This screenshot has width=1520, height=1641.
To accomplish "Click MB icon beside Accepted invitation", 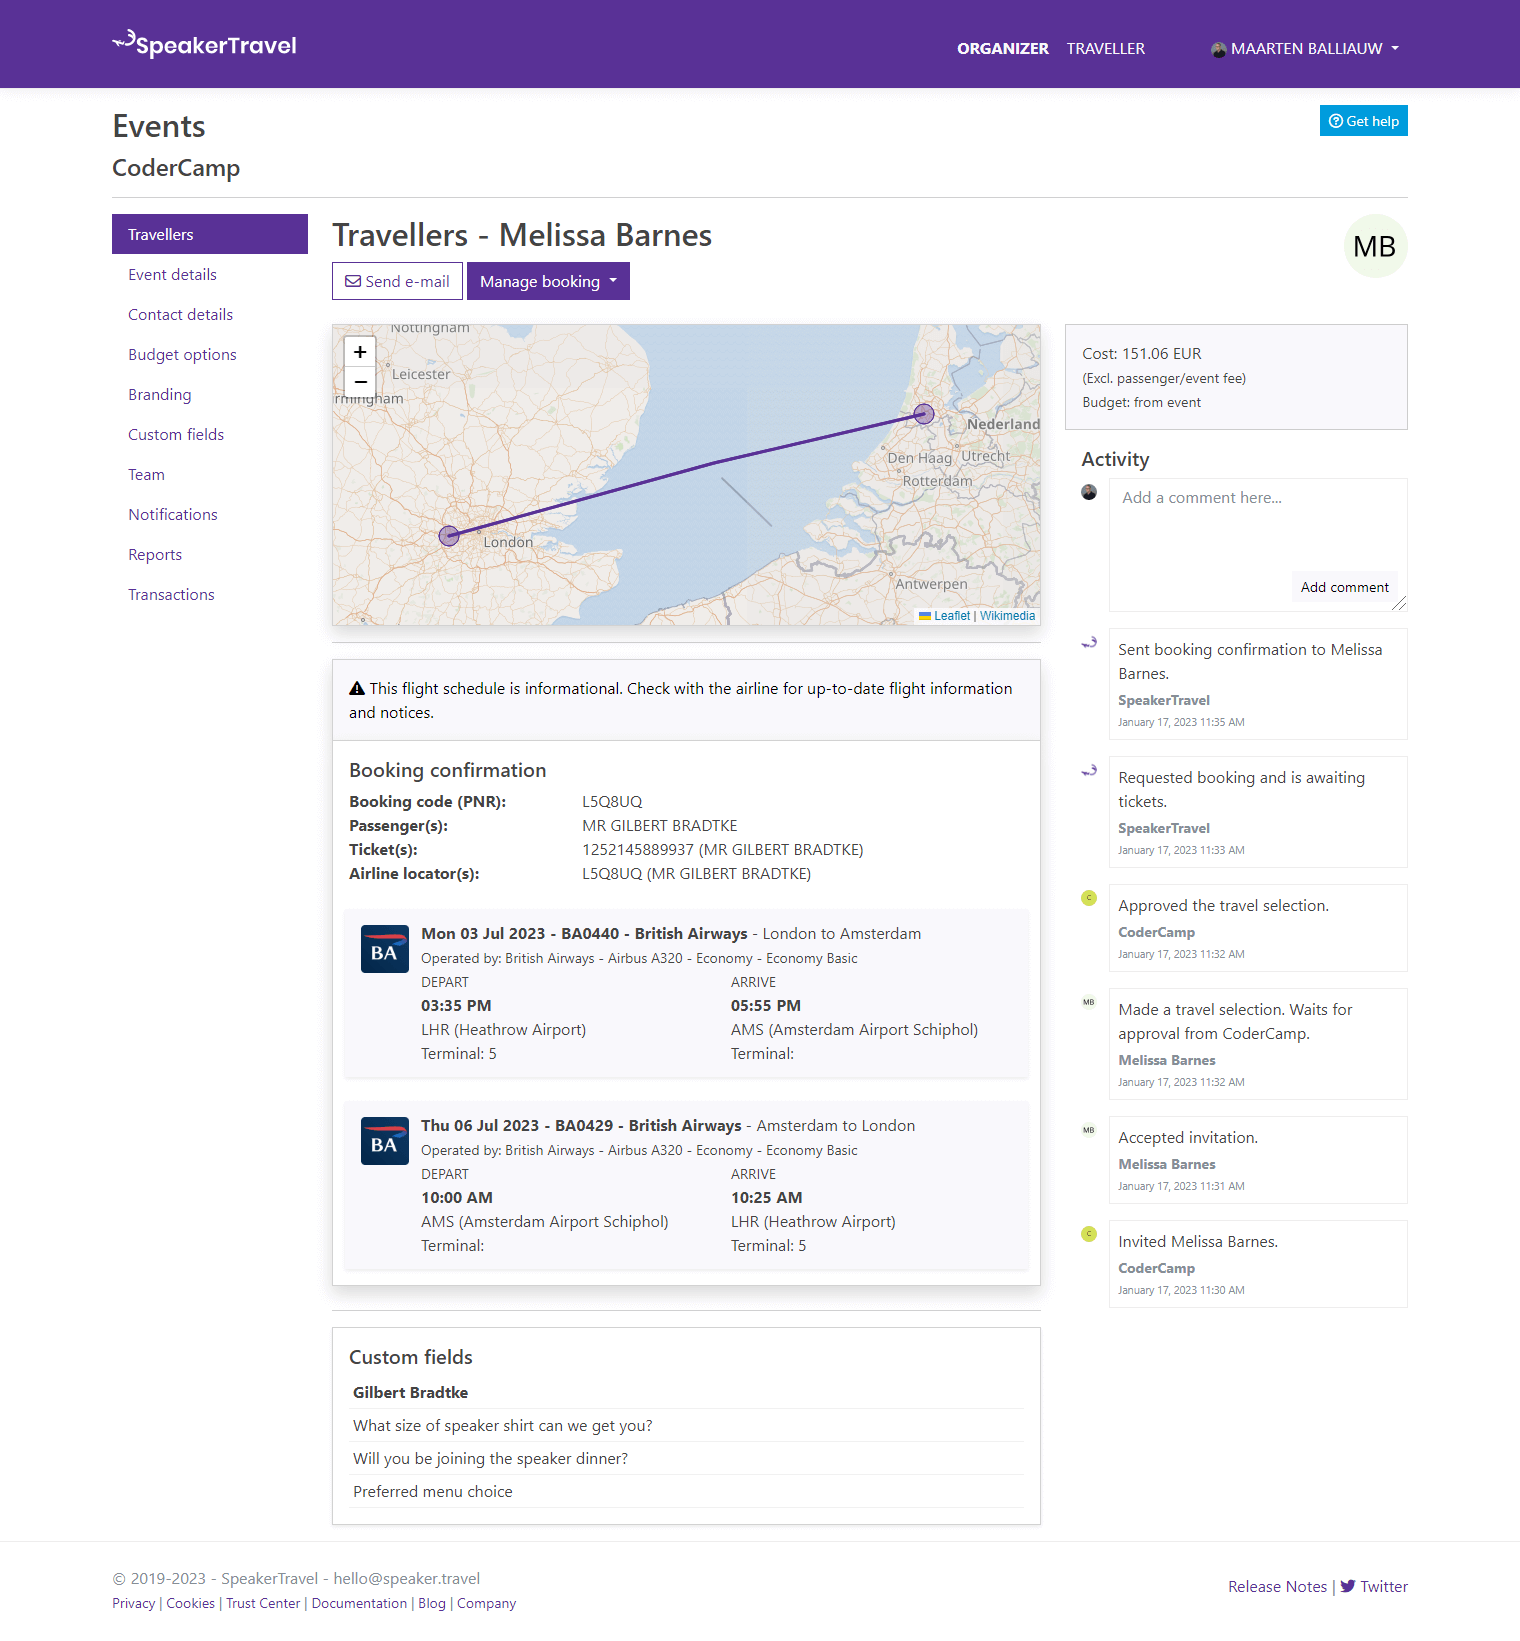I will pos(1089,1130).
